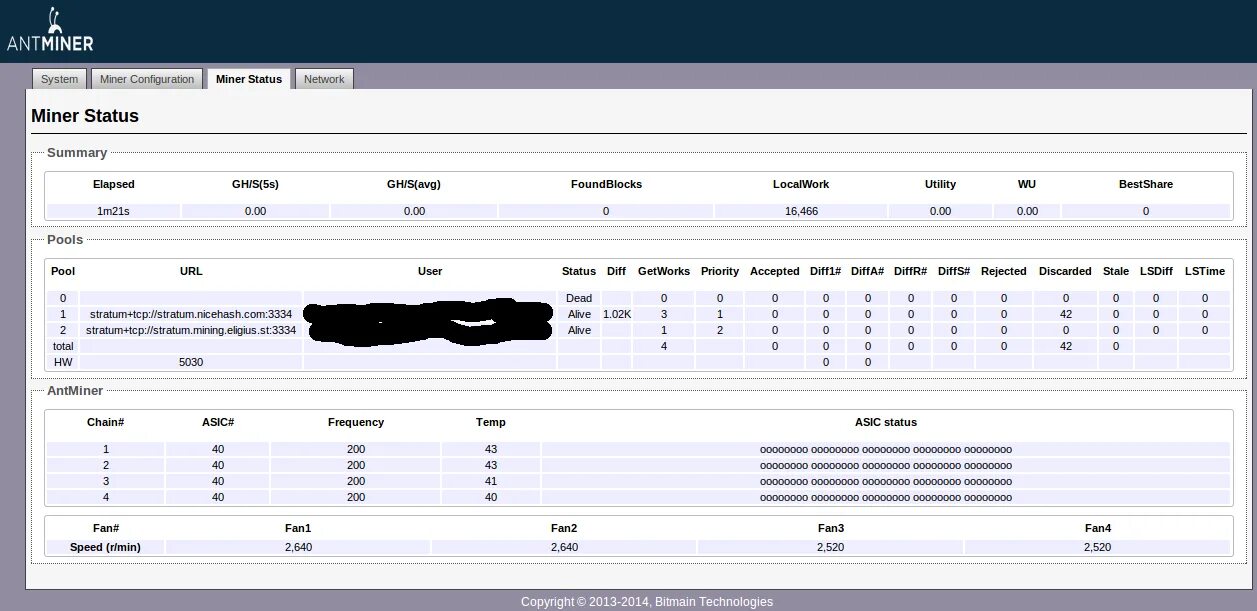Click the Fan4 speed value 2,520

click(1097, 547)
